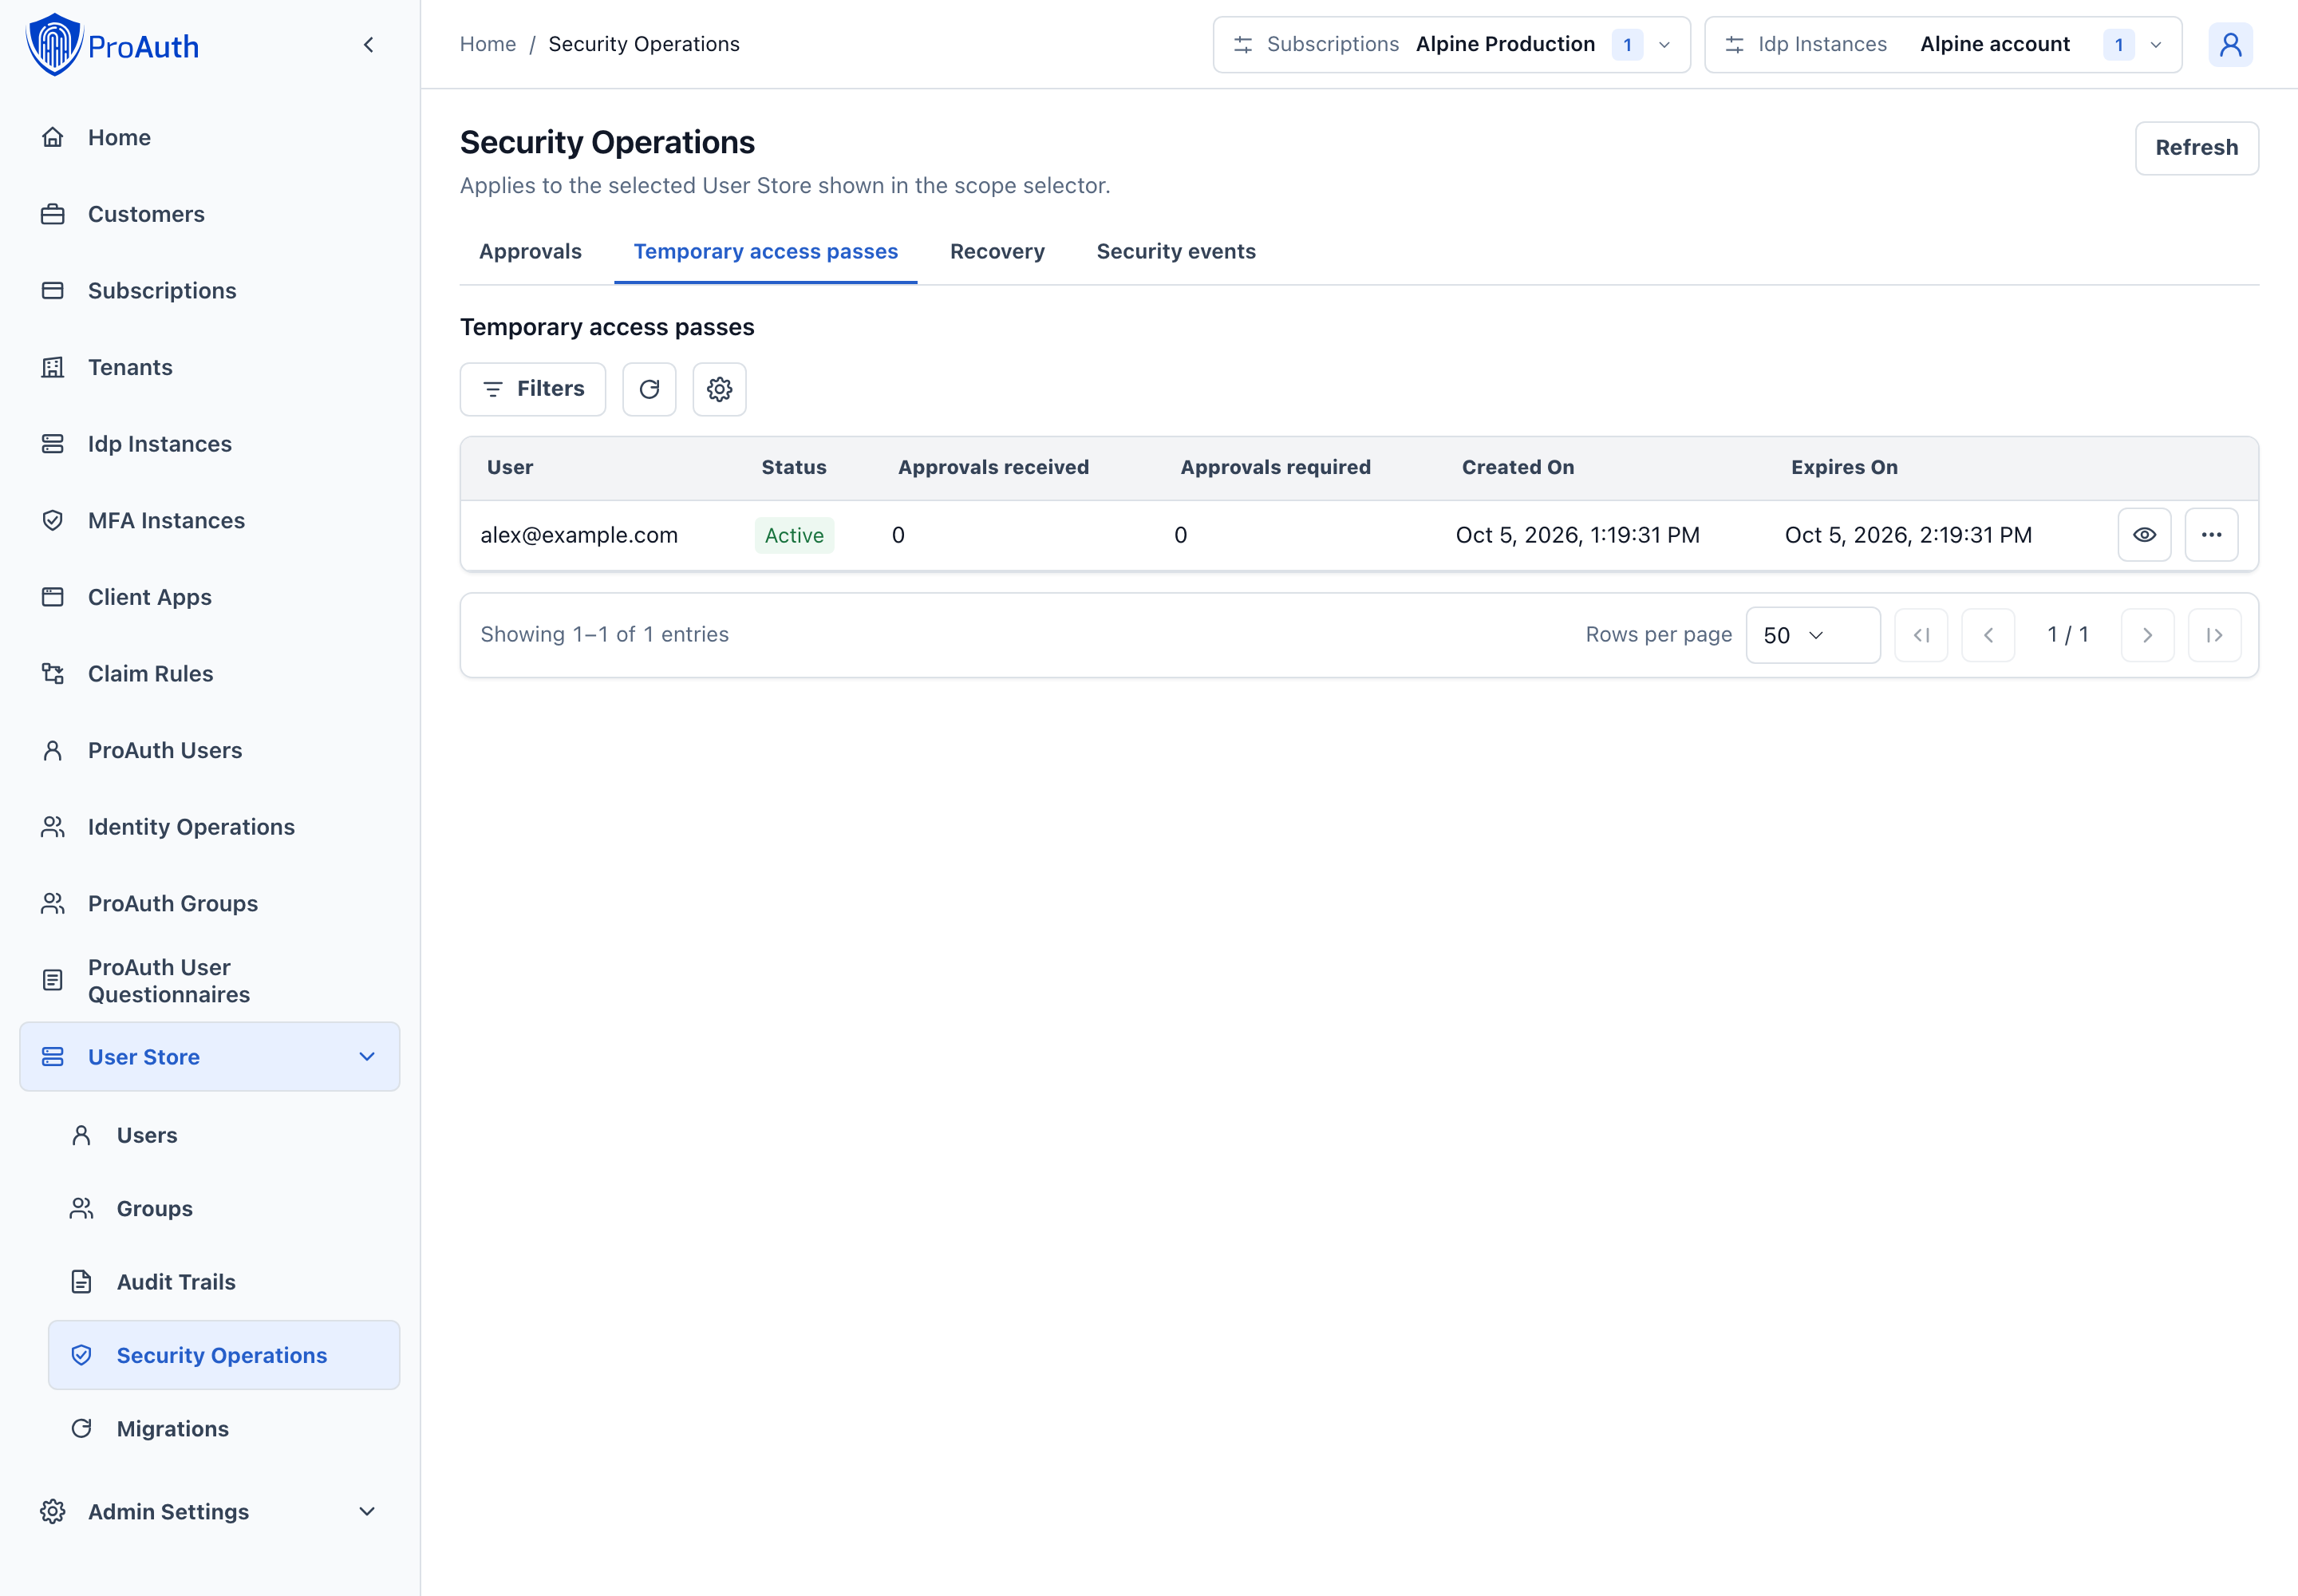
Task: Open Audit Trails under User Store
Action: click(x=224, y=1282)
